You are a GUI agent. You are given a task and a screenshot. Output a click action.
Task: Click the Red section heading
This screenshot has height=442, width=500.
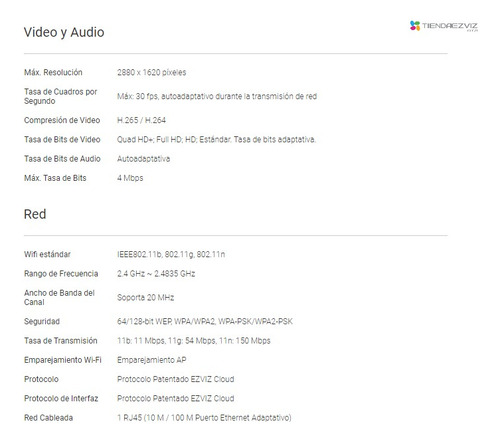point(35,214)
